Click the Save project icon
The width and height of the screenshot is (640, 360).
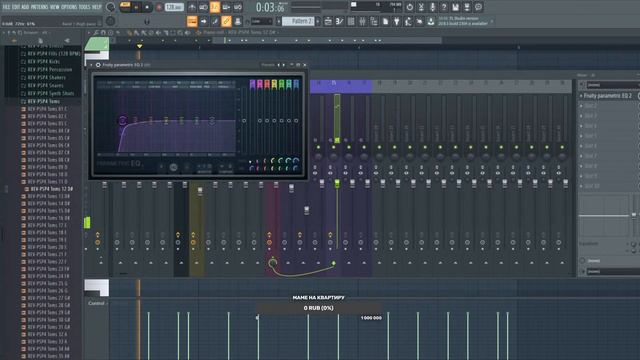pyautogui.click(x=455, y=7)
